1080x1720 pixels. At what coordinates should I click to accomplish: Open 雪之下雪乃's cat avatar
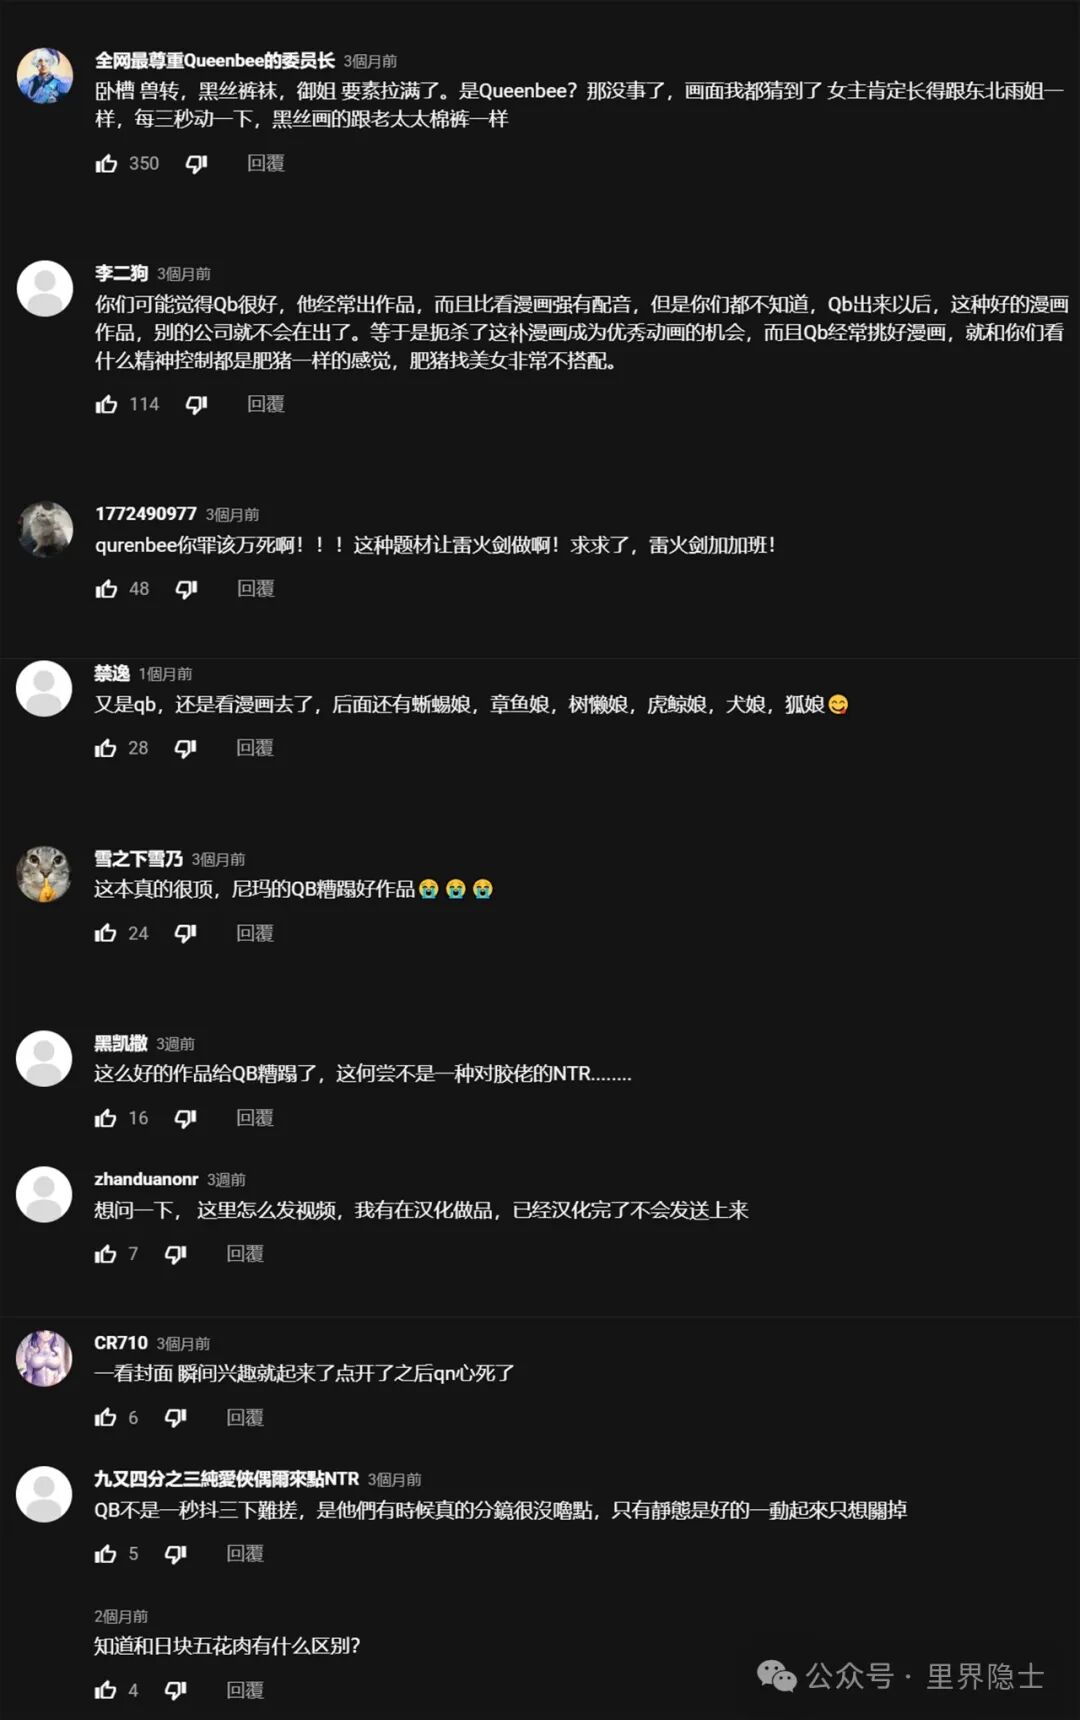coord(45,874)
